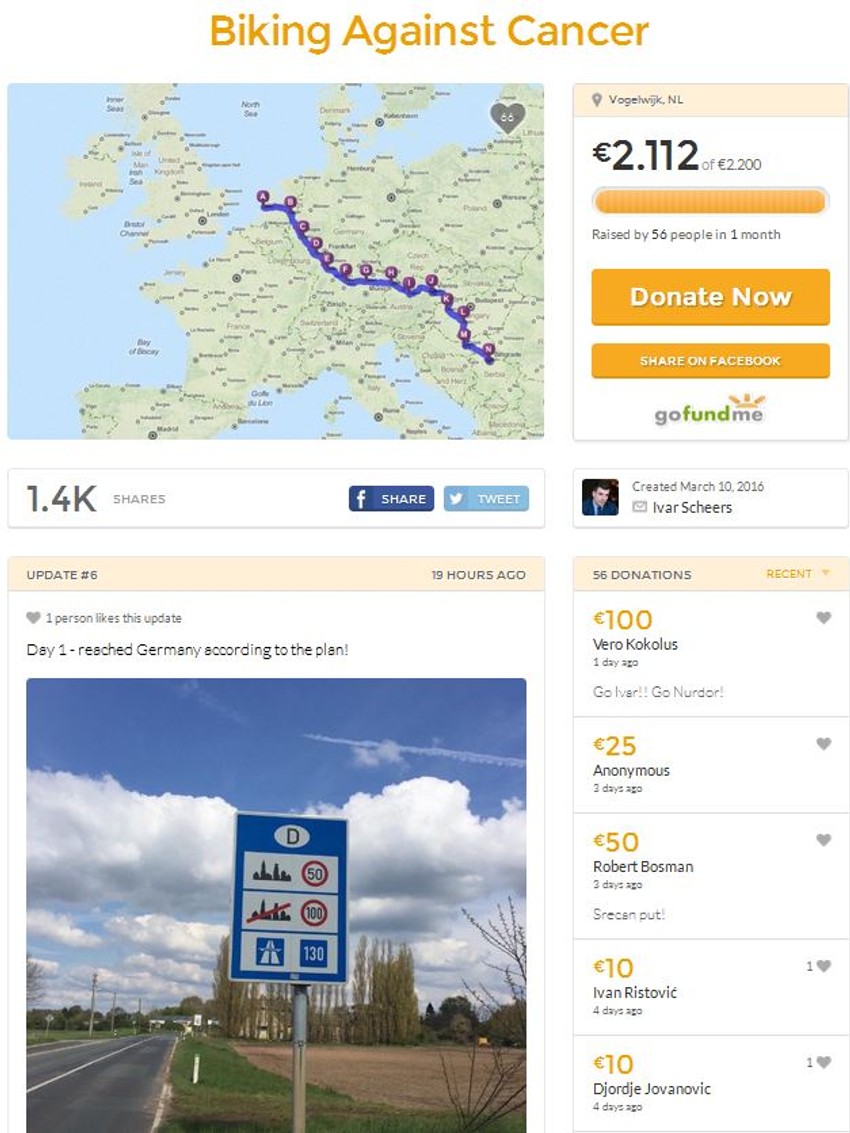Click heart on Djordje Jovanovic's donation
This screenshot has height=1133, width=850.
tap(823, 1062)
